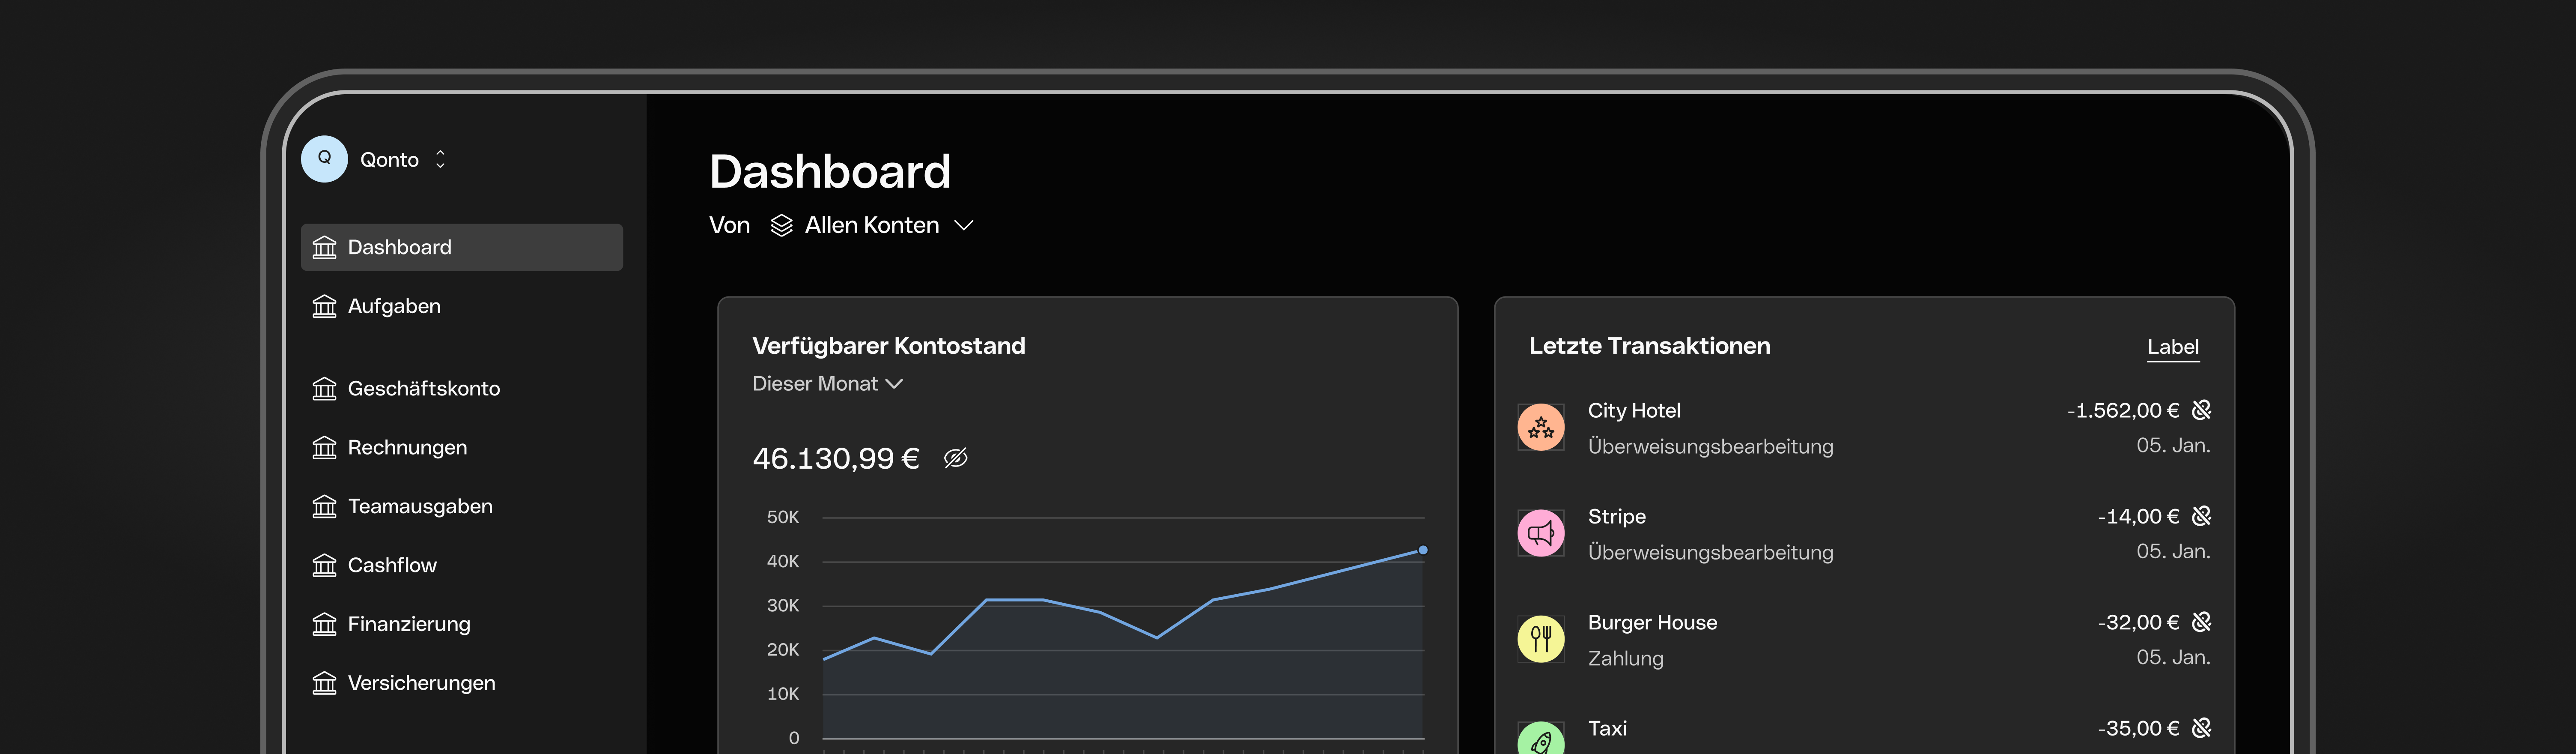Select the City Hotel merchant icon
Viewport: 2576px width, 754px height.
[1541, 427]
